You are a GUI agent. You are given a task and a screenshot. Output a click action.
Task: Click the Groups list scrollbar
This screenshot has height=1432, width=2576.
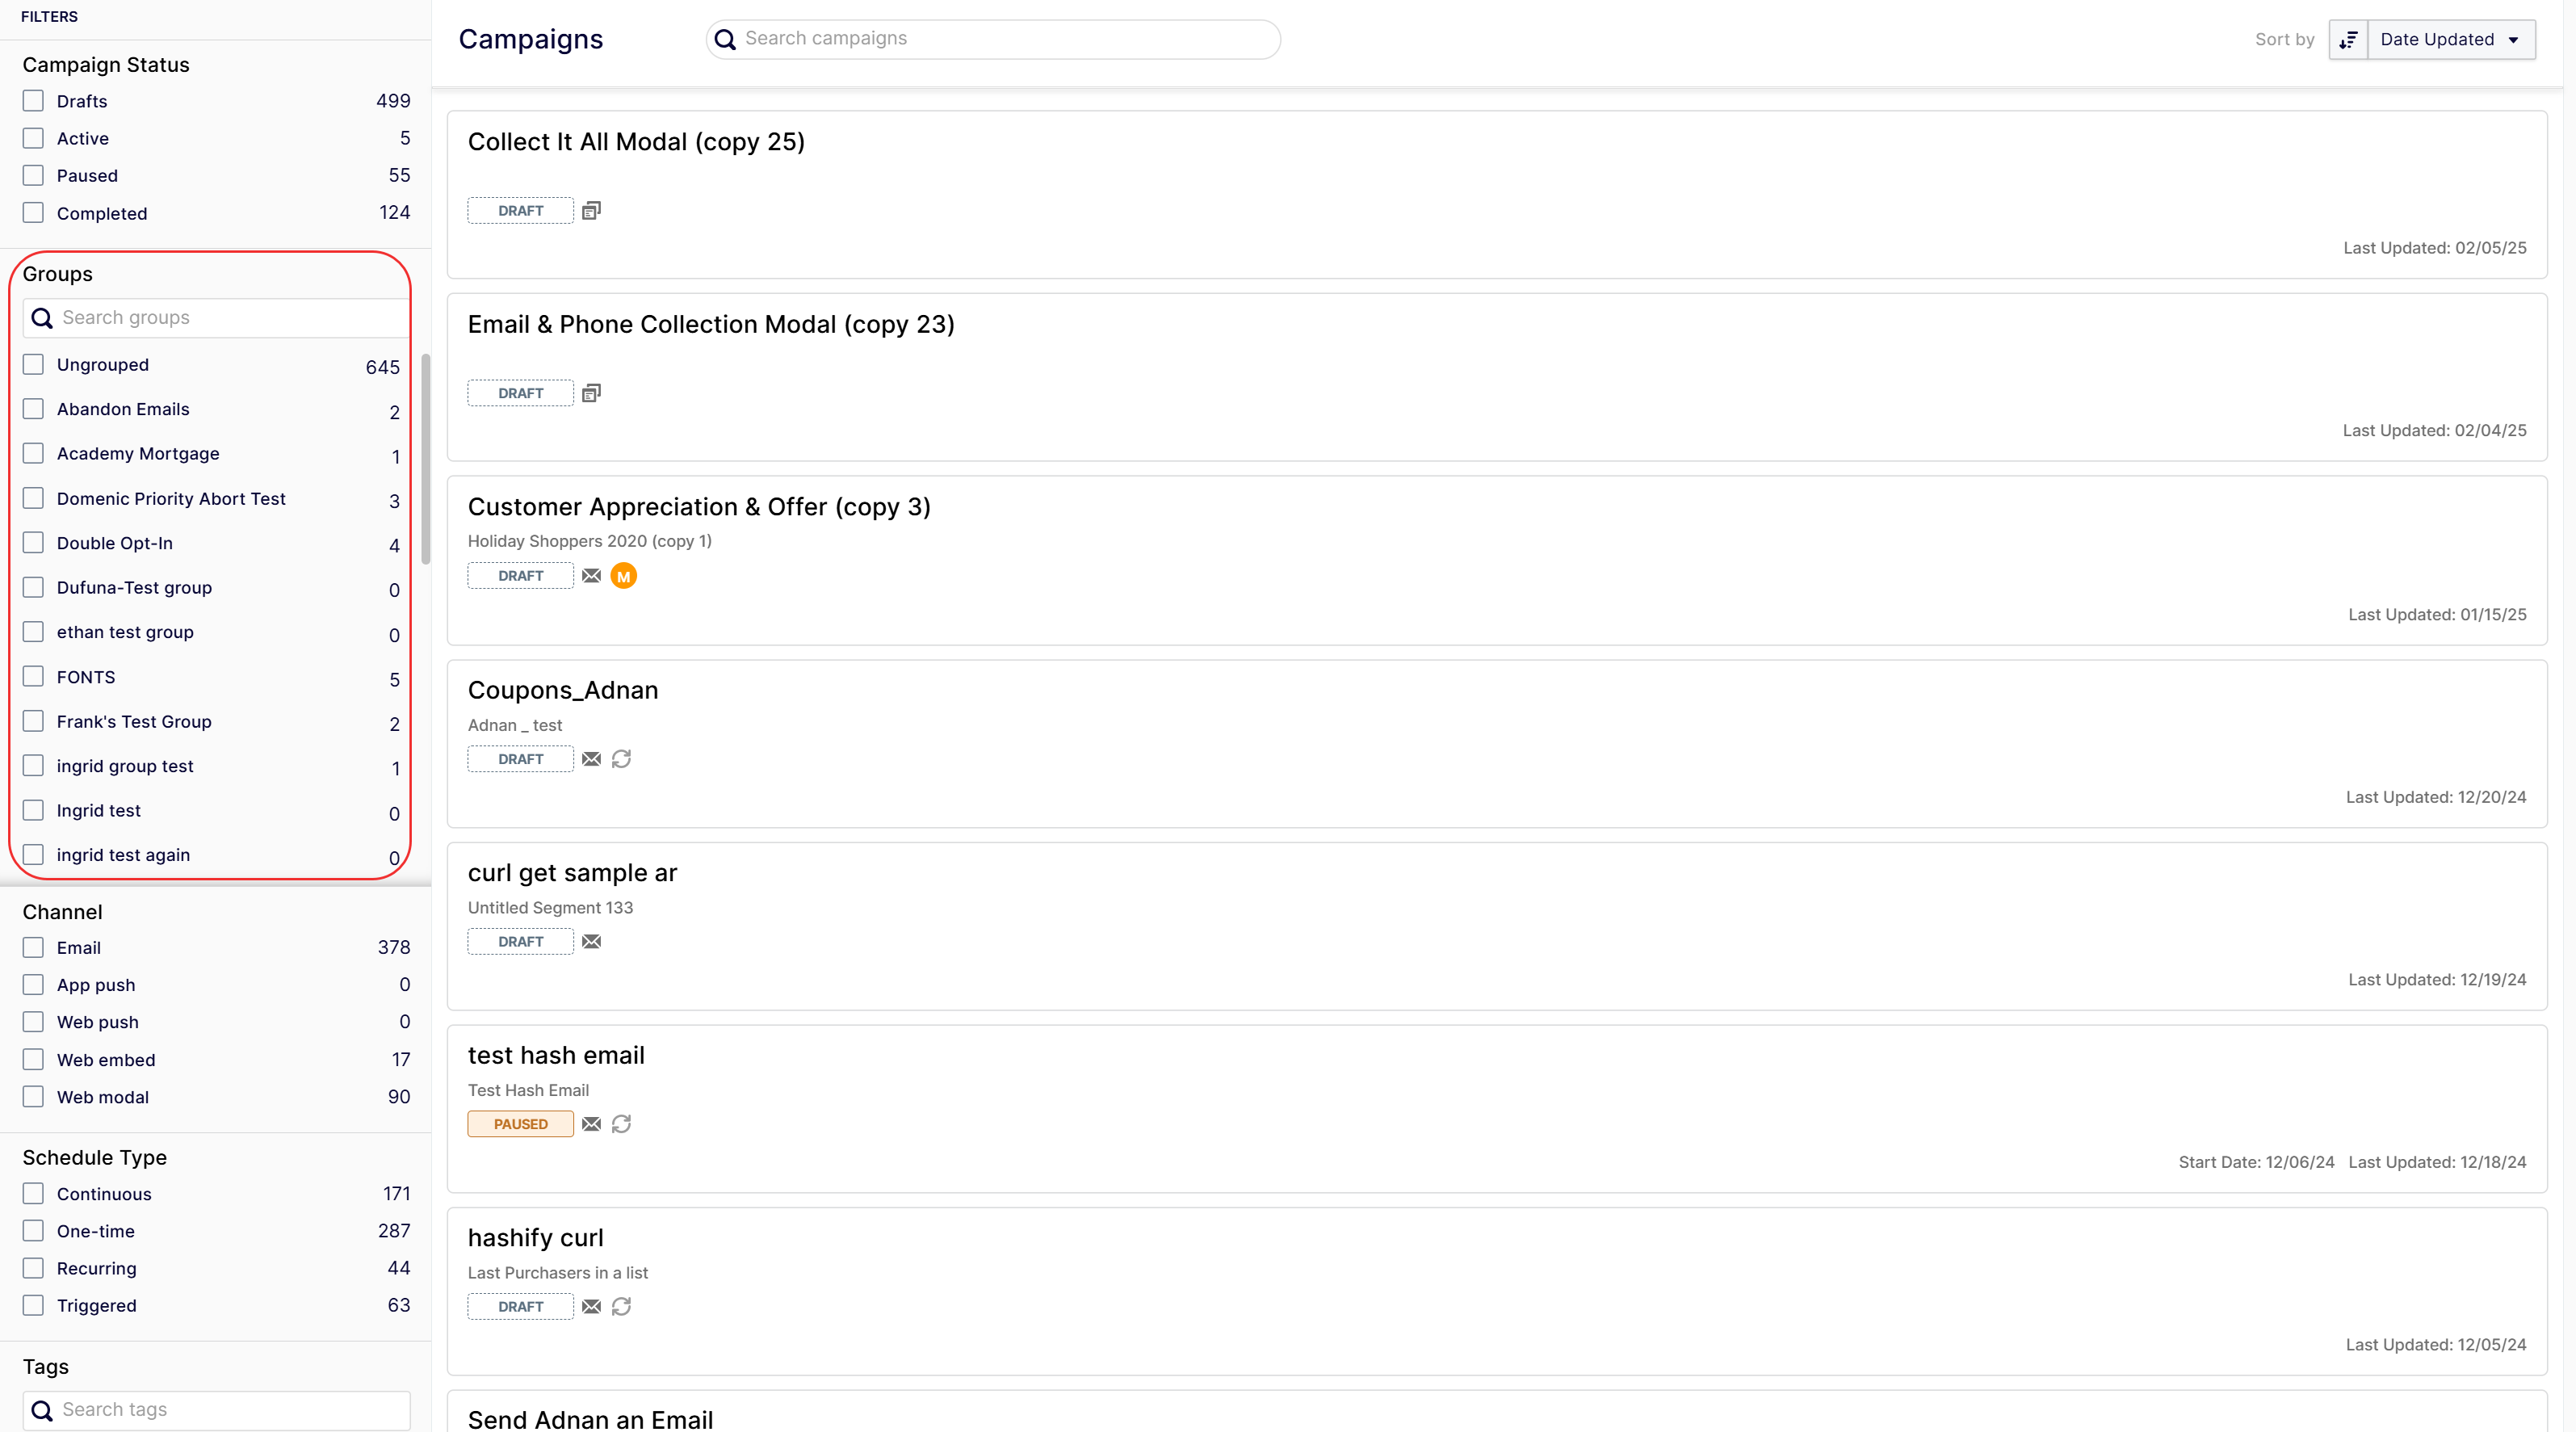[x=426, y=460]
